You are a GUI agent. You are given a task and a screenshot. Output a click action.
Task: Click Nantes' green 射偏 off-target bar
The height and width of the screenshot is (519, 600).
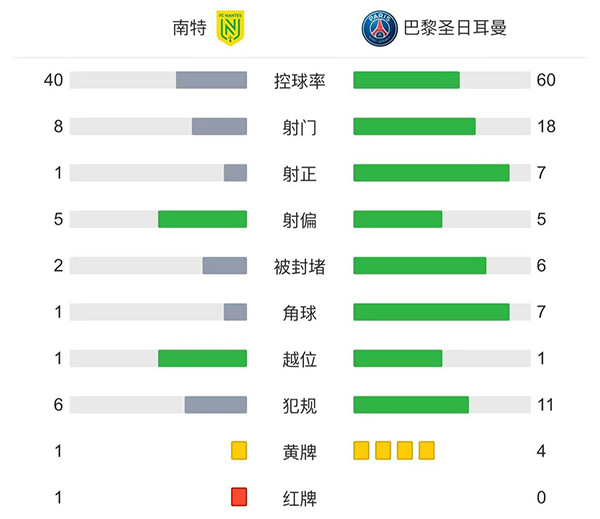point(202,219)
